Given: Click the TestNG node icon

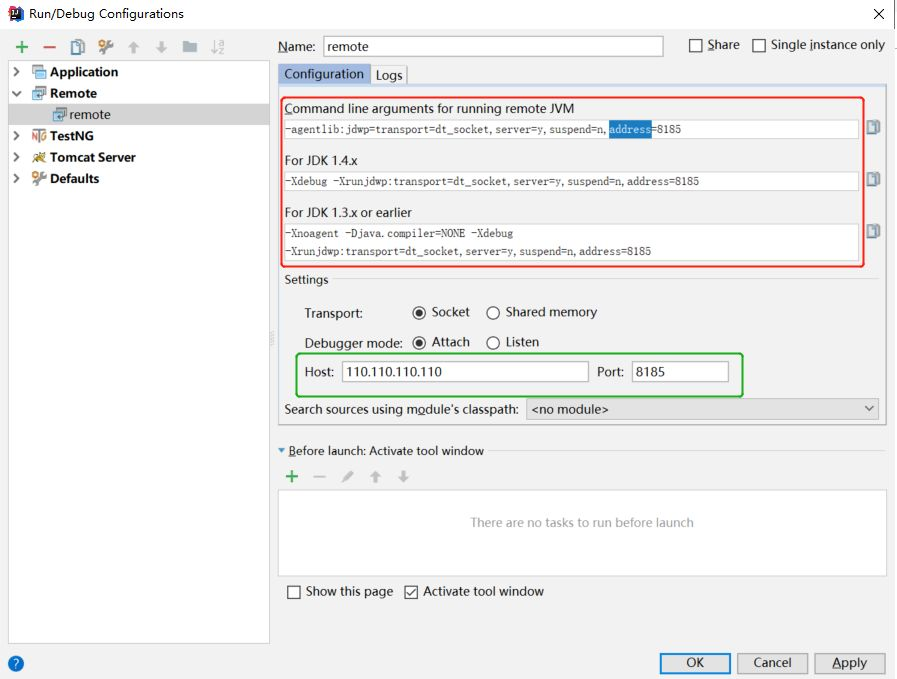Looking at the screenshot, I should [39, 136].
